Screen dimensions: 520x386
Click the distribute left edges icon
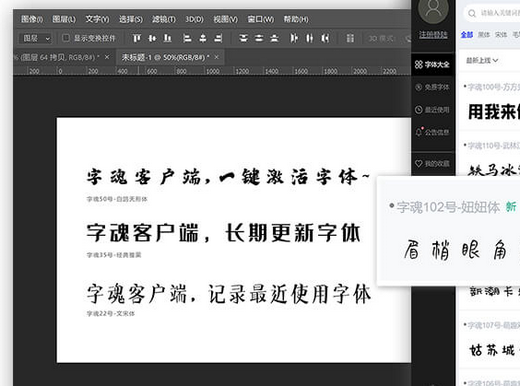[x=294, y=38]
